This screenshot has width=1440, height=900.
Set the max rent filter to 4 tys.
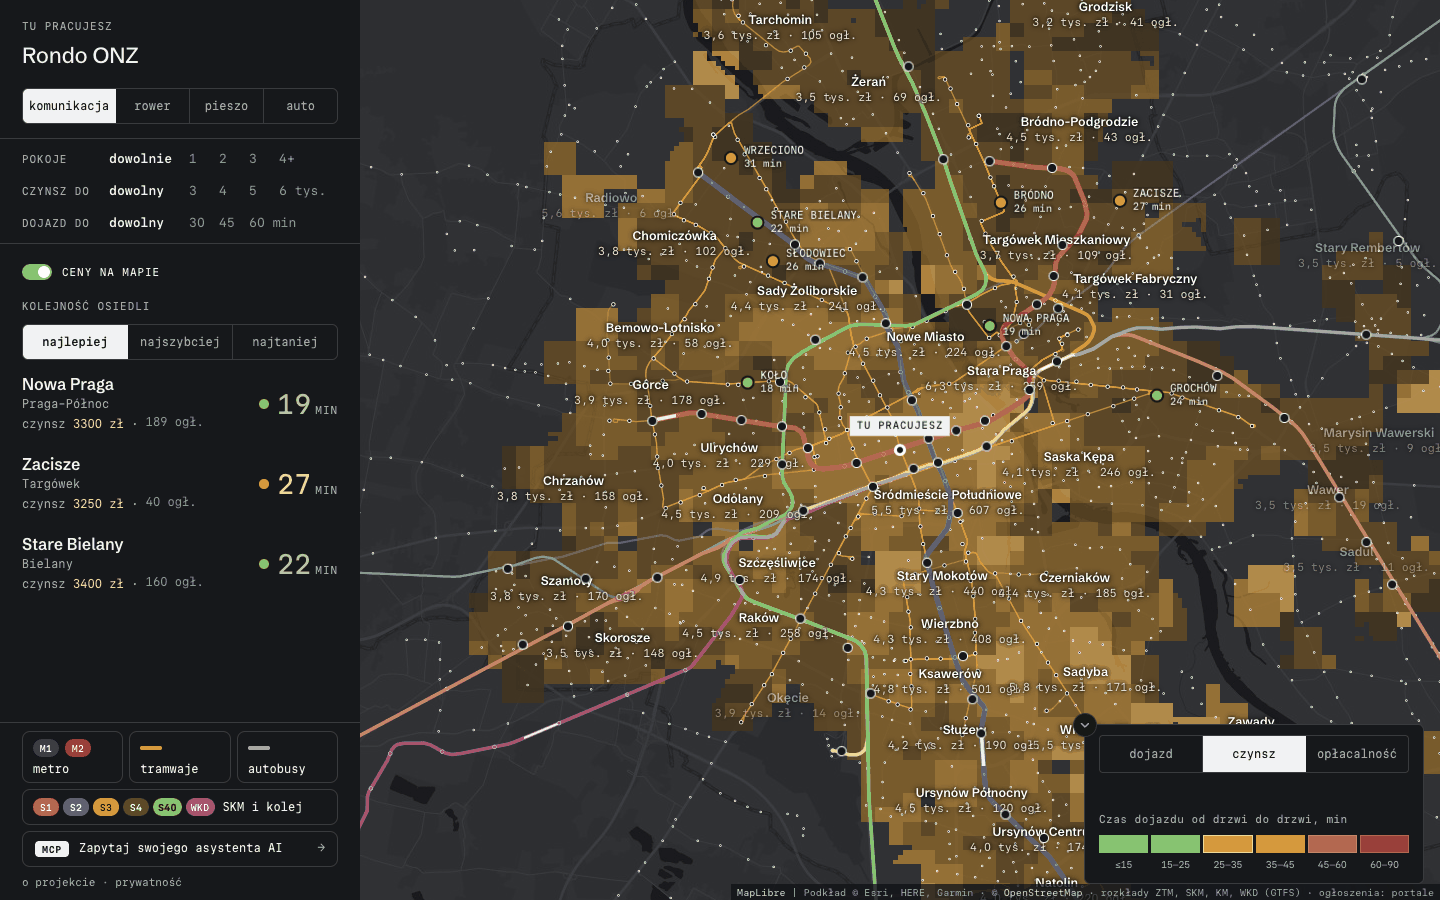point(223,191)
